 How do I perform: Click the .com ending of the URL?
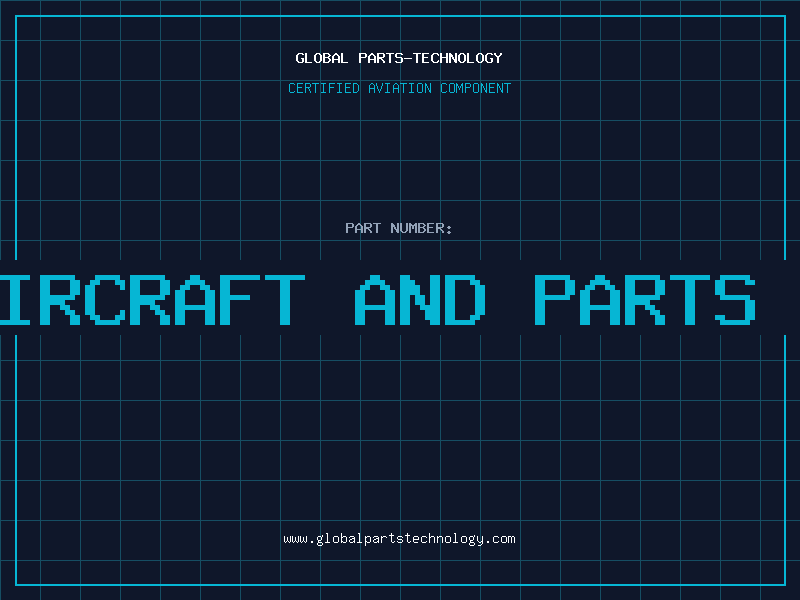499,539
